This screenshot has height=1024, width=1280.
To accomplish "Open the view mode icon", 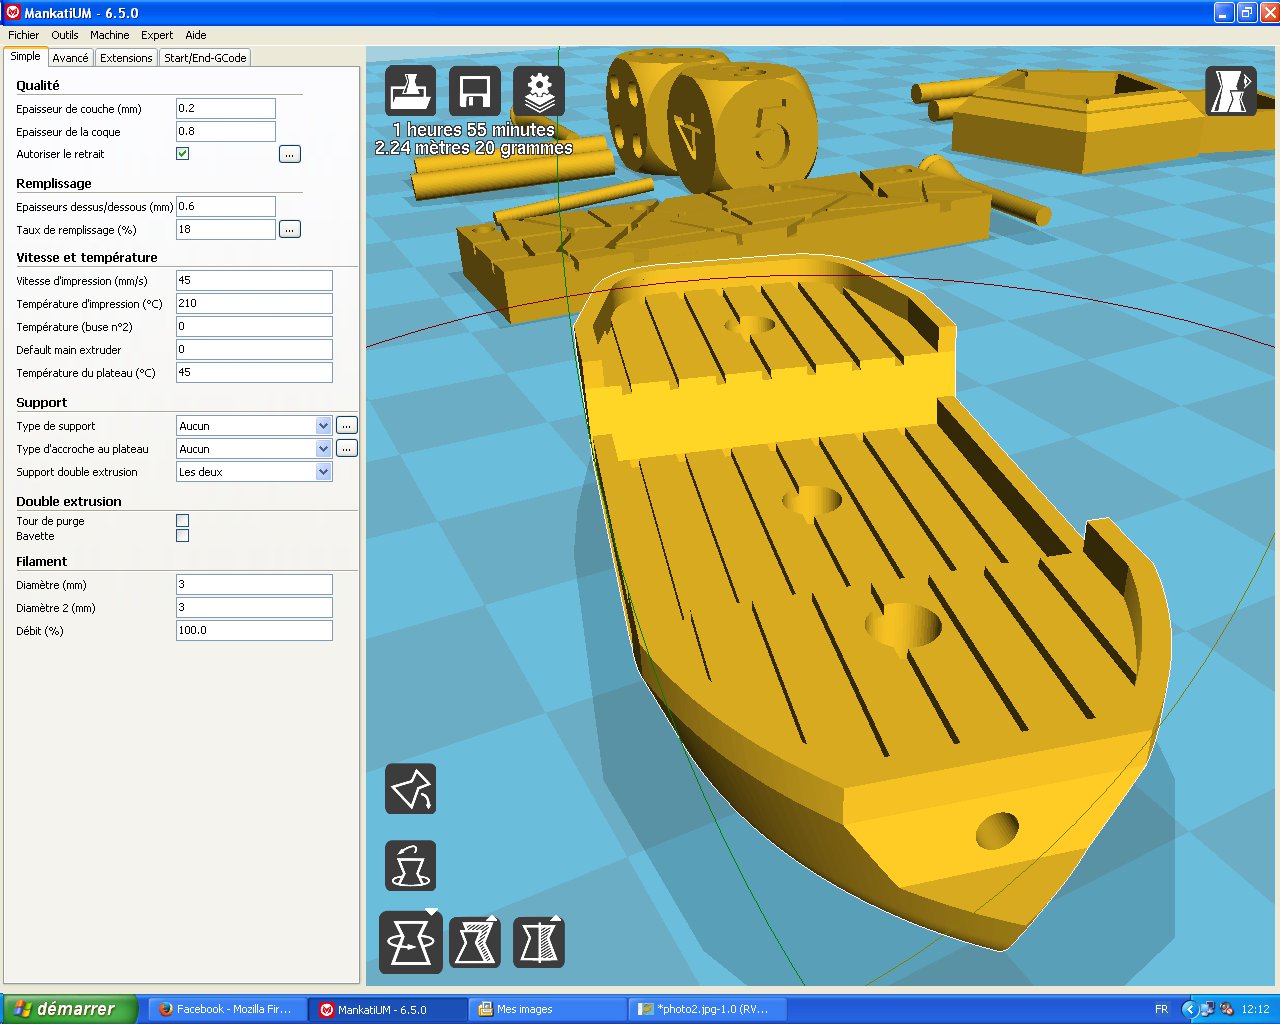I will [x=1231, y=91].
